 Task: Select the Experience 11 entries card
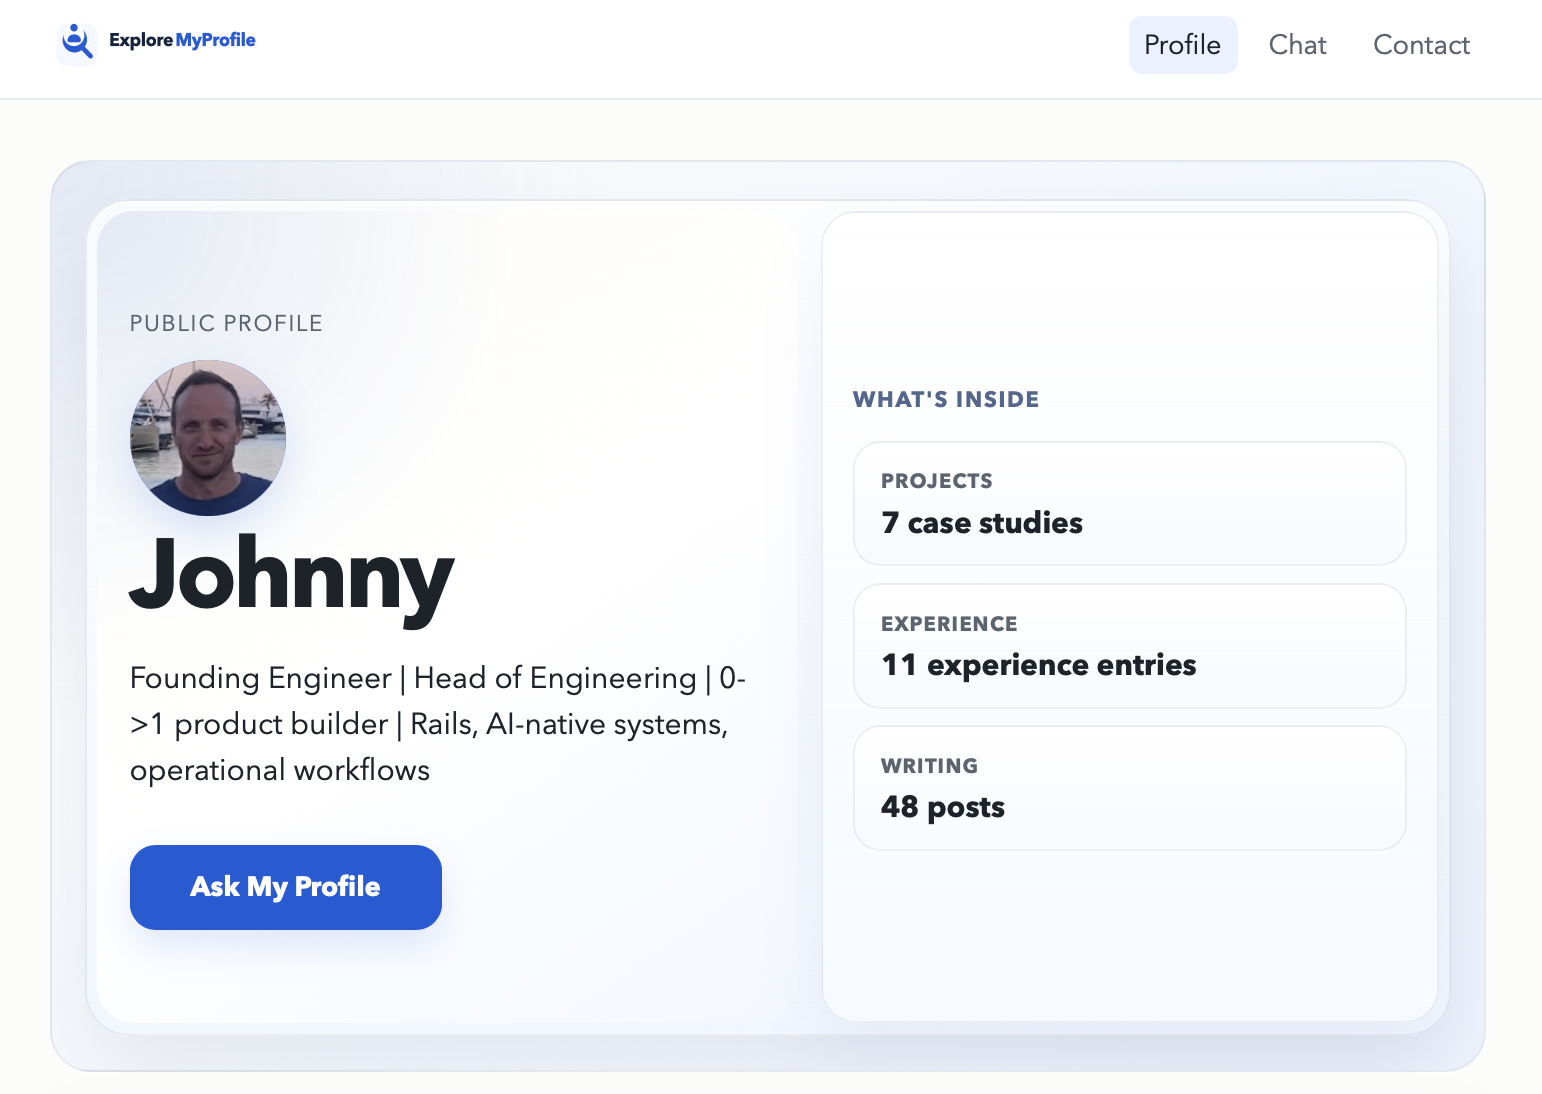pos(1129,646)
